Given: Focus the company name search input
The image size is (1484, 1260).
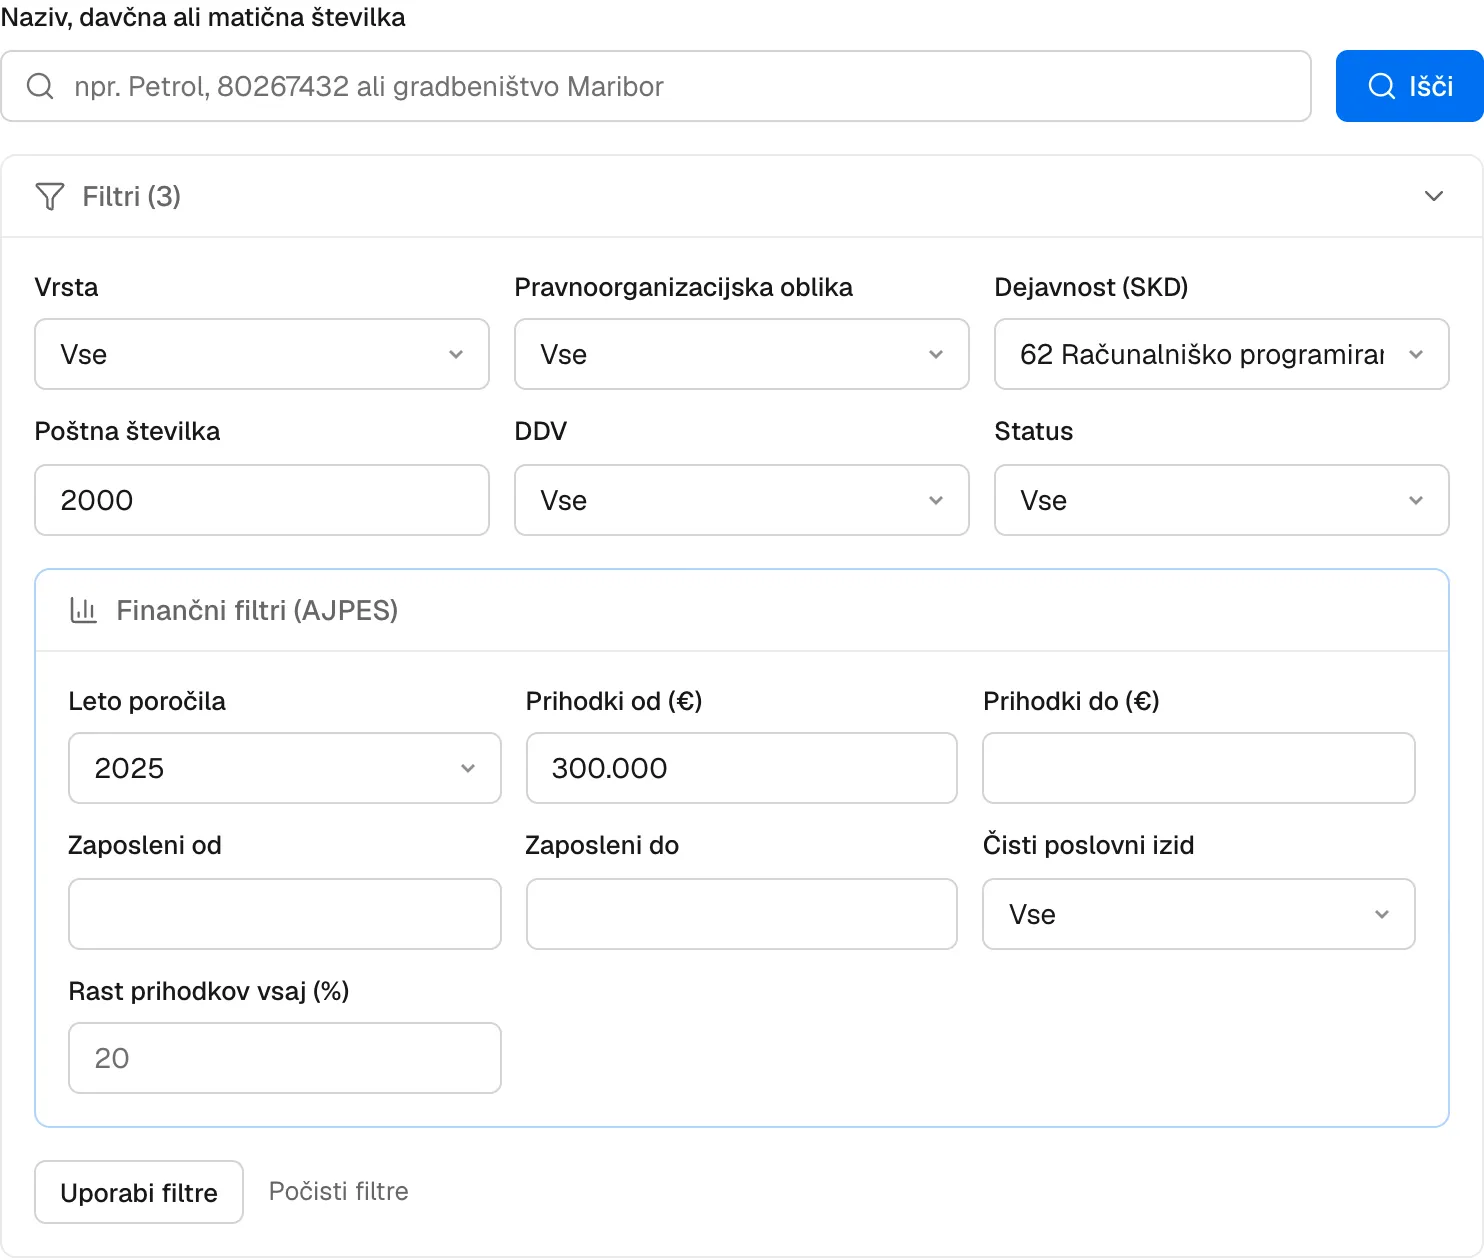Looking at the screenshot, I should 656,86.
